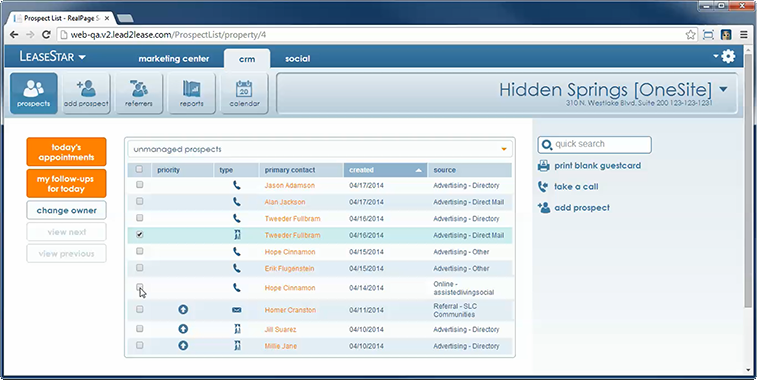
Task: Toggle the select-all checkbox in table header
Action: pos(140,169)
